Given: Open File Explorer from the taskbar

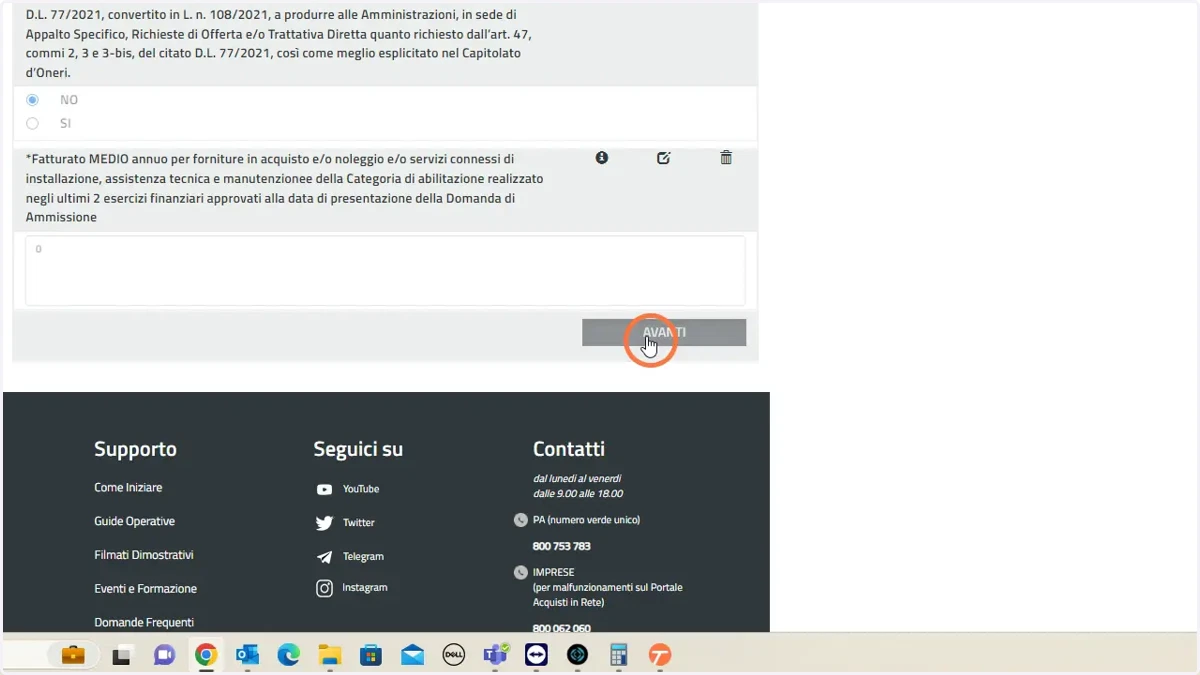Looking at the screenshot, I should tap(330, 656).
